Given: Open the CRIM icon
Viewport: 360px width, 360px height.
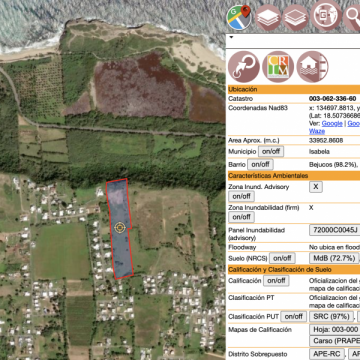Looking at the screenshot, I should point(278,67).
